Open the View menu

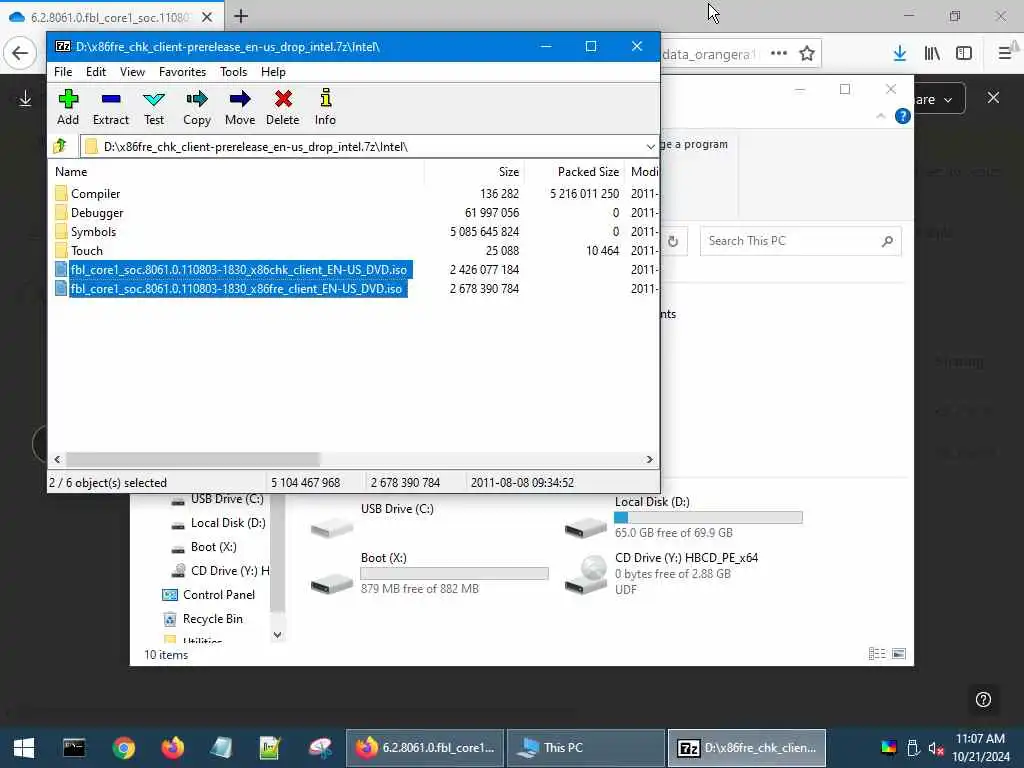point(133,72)
